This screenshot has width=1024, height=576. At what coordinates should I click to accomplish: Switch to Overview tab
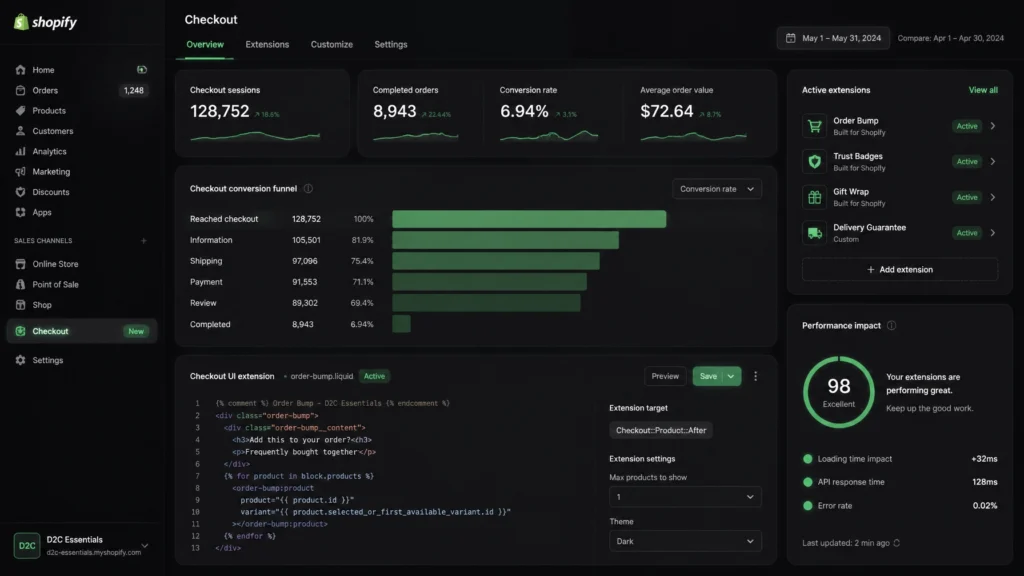pos(205,44)
